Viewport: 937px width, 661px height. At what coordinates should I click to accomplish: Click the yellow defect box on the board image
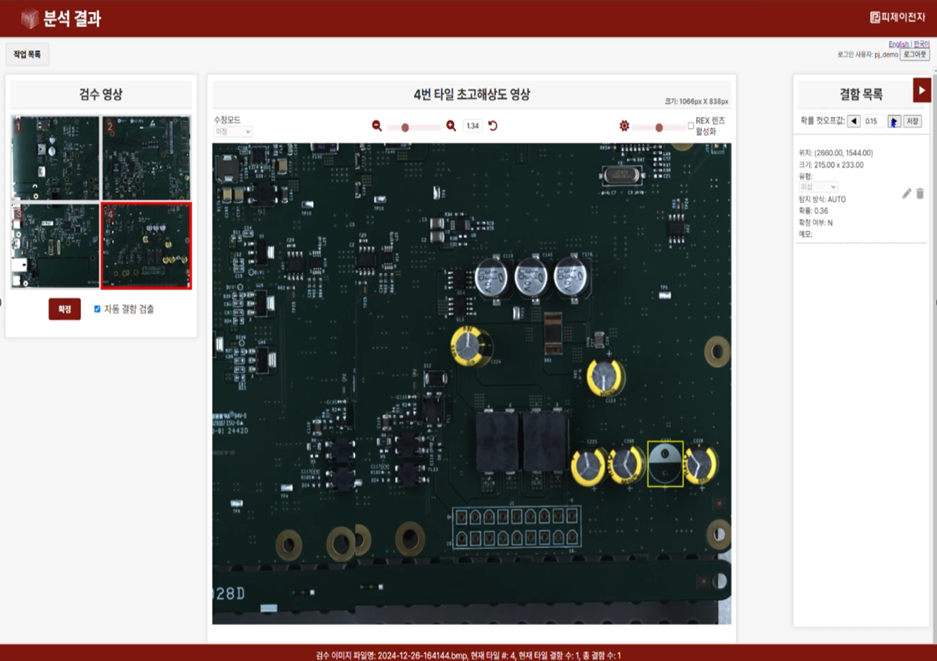(x=665, y=464)
